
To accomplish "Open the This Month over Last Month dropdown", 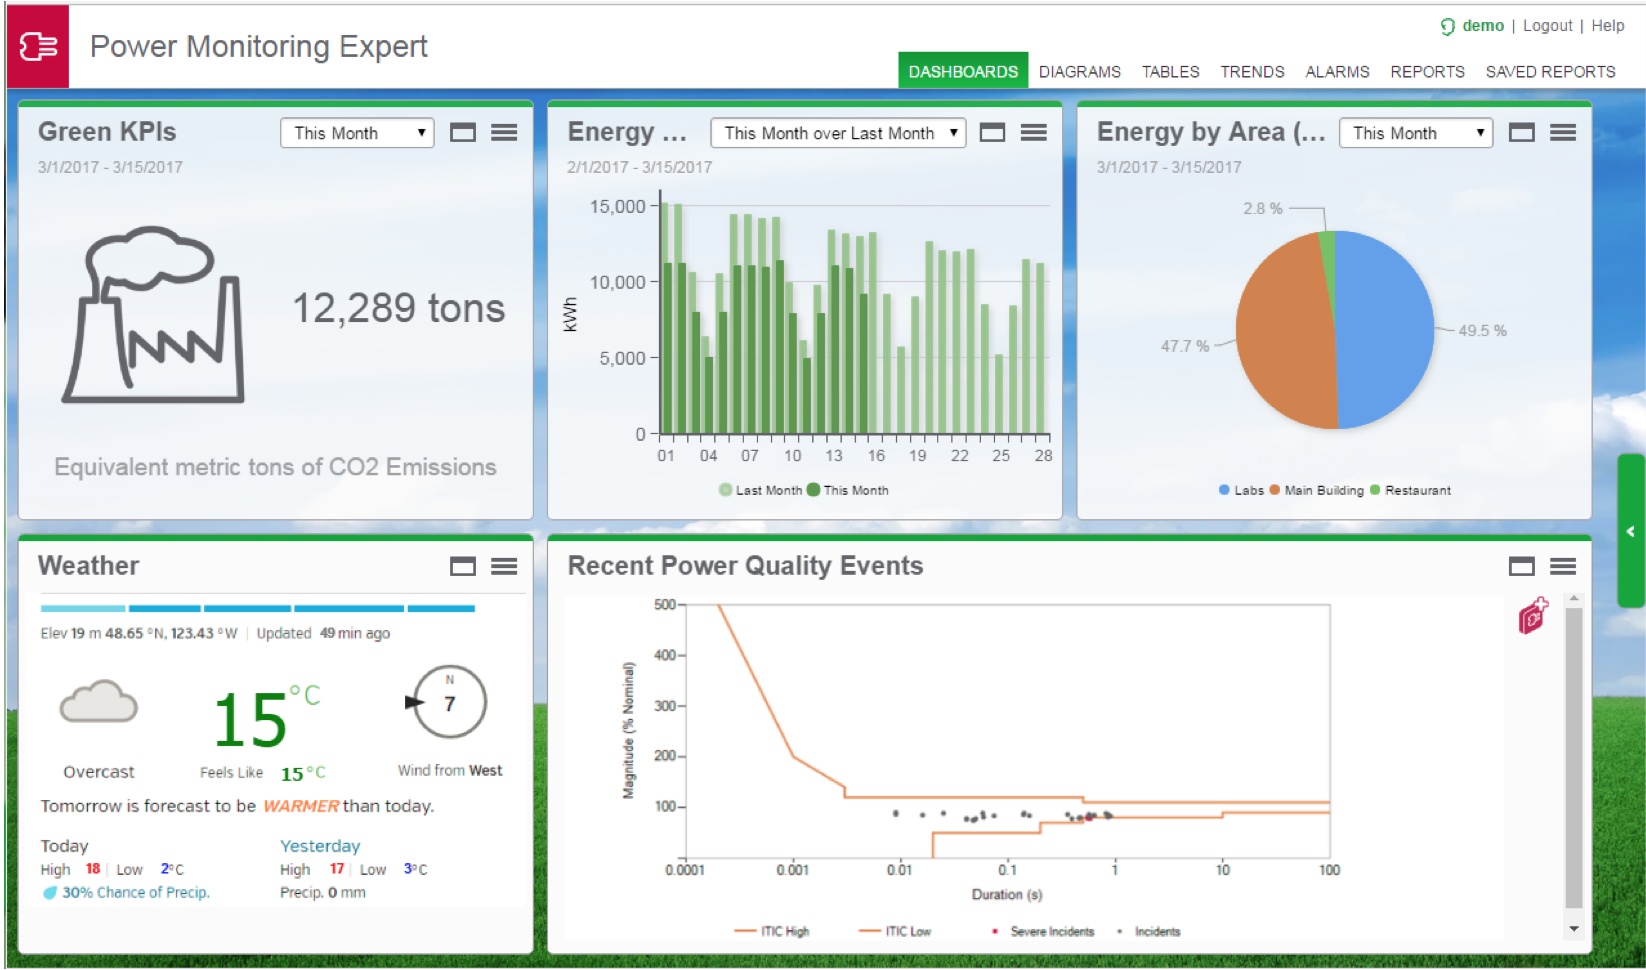I will coord(838,133).
